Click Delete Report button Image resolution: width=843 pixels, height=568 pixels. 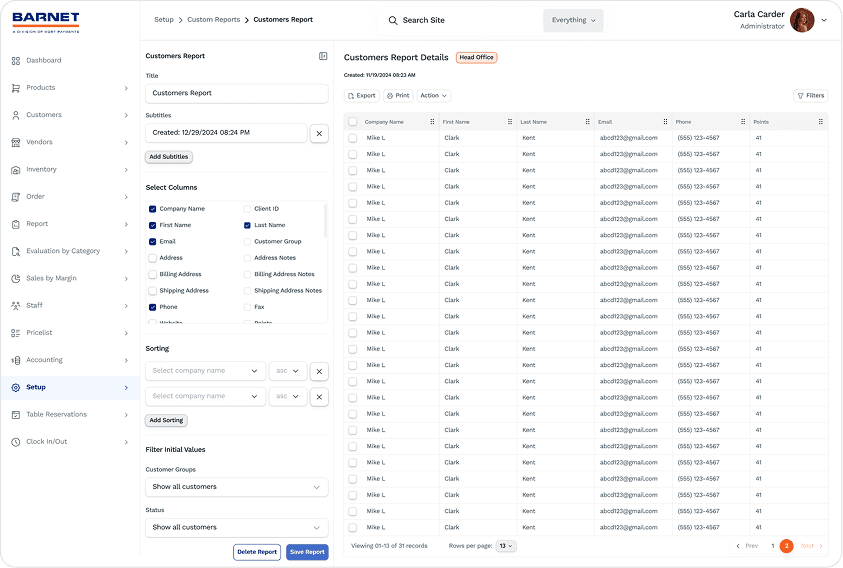tap(257, 552)
